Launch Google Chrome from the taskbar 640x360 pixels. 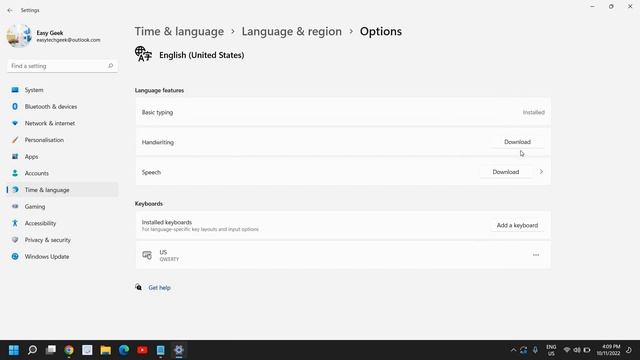69,350
